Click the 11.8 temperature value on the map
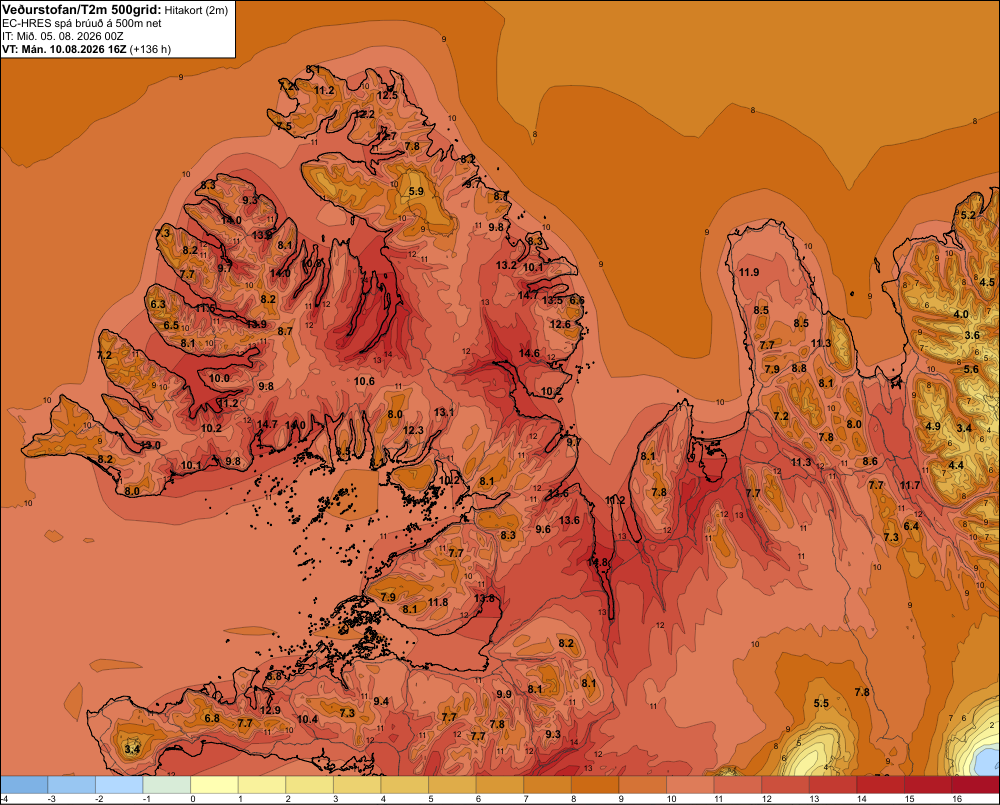Screen dimensions: 1000x805 (438, 602)
